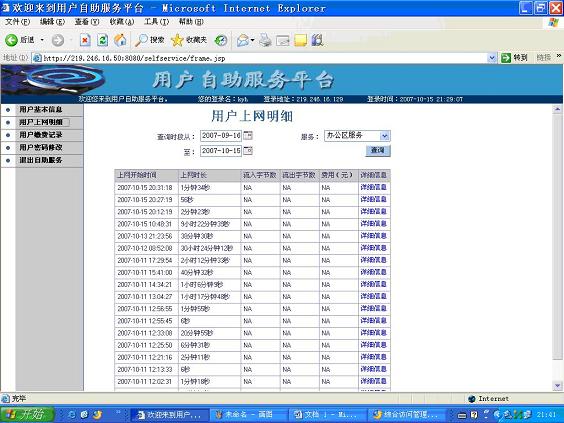Click the Stop loading red X icon
The width and height of the screenshot is (564, 423).
85,40
